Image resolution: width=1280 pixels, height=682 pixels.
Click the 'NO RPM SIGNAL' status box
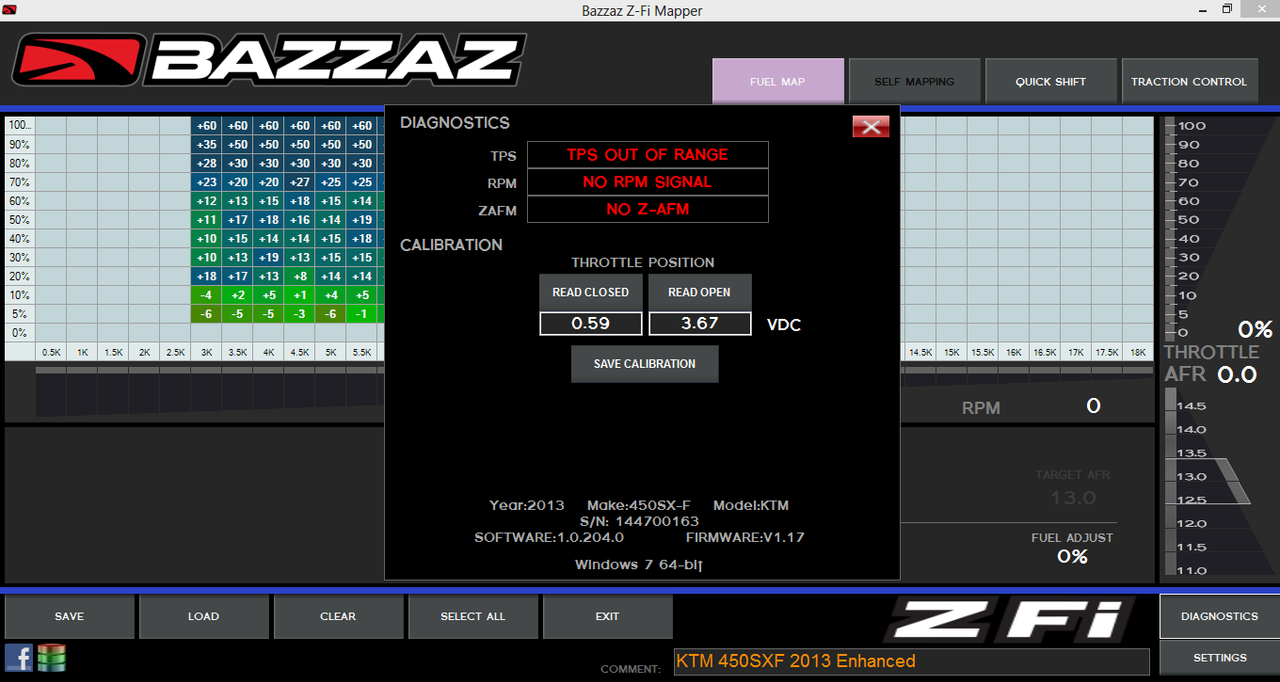click(x=648, y=182)
